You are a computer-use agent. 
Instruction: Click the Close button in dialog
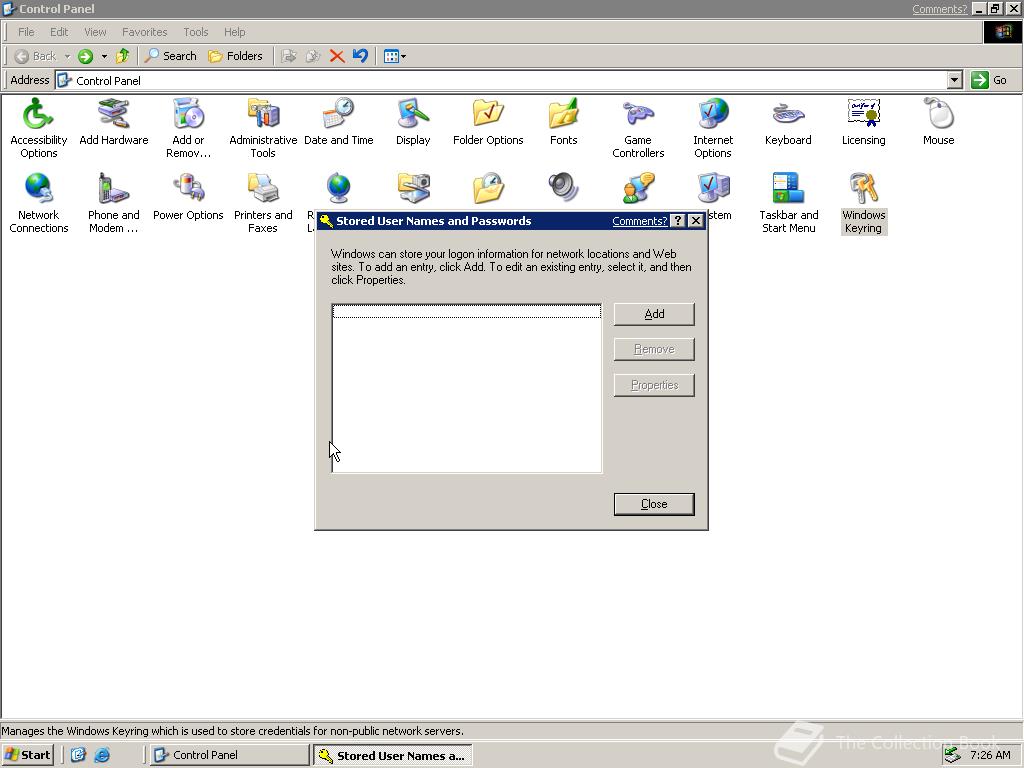[x=654, y=504]
